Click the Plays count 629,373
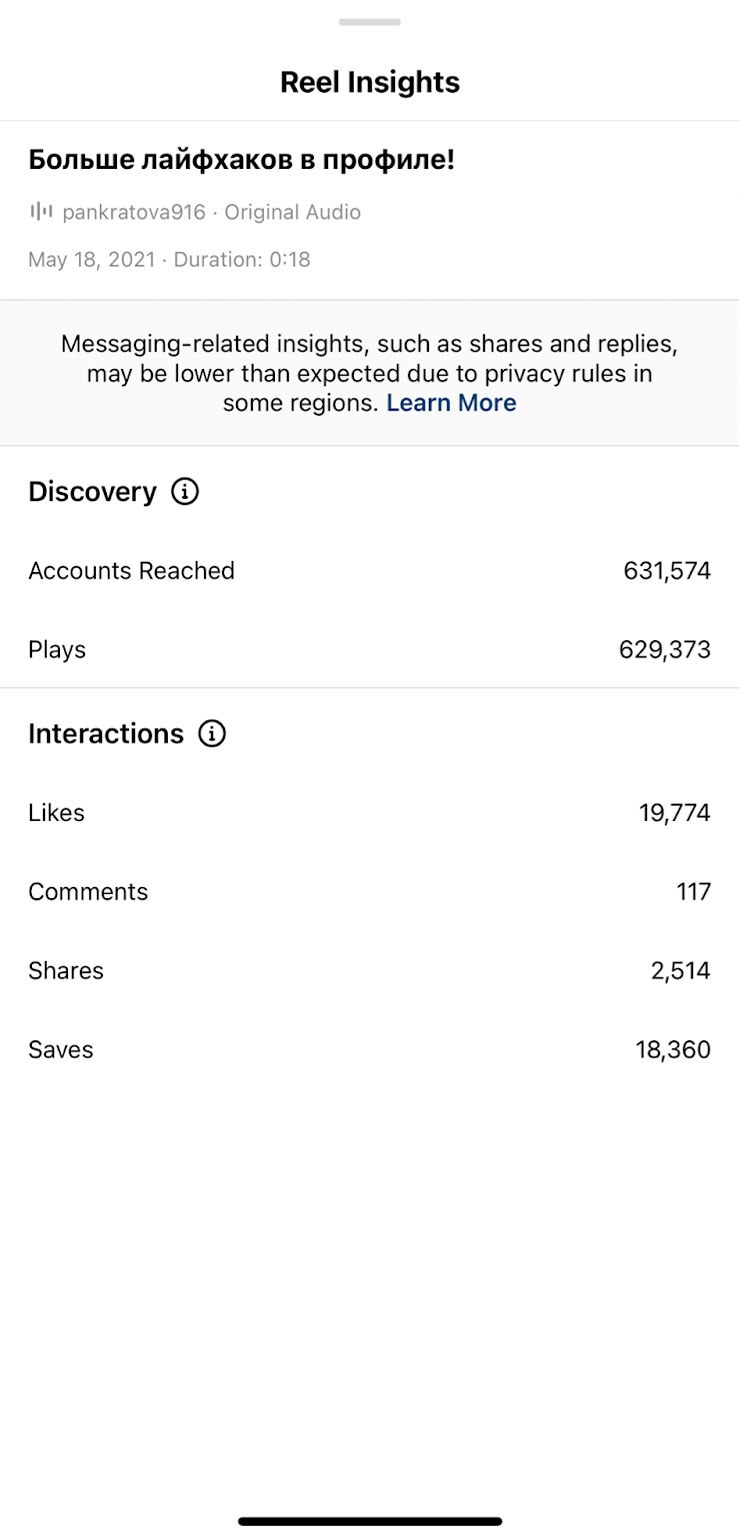This screenshot has width=740, height=1540. [x=665, y=650]
